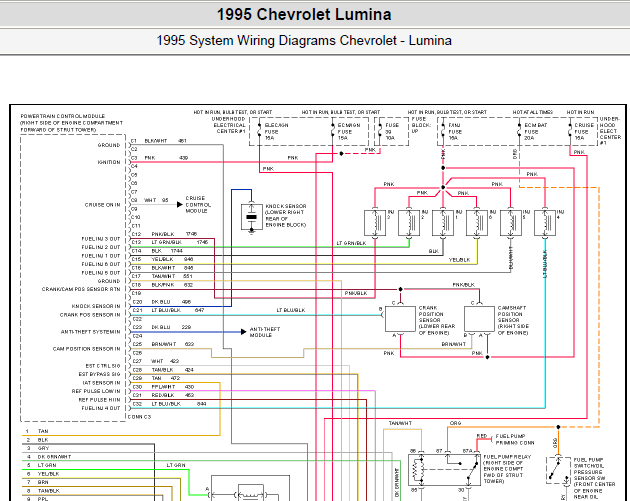Viewport: 630px width, 501px height.
Task: Click pin C3 'PNK 439' wire label
Action: 166,158
